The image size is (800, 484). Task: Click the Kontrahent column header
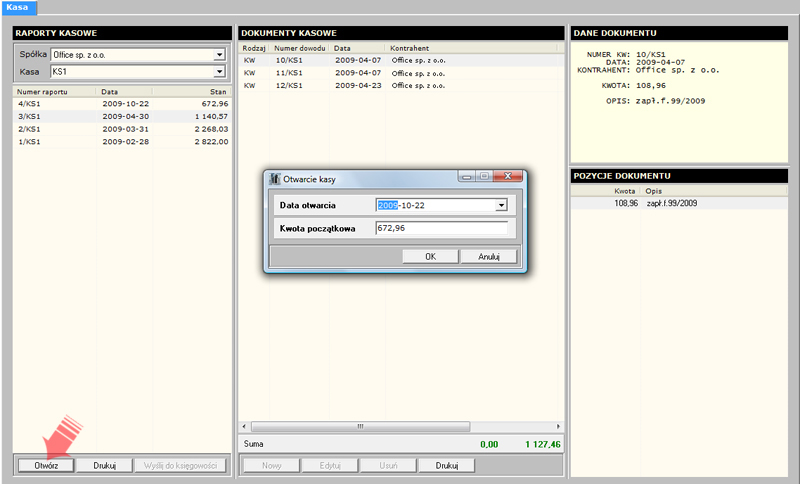tap(471, 48)
